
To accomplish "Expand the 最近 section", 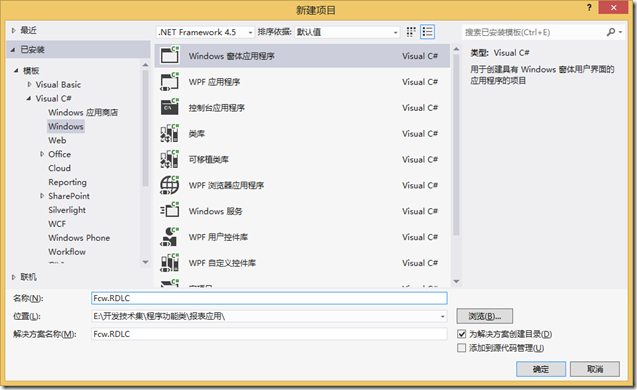I will tap(14, 30).
